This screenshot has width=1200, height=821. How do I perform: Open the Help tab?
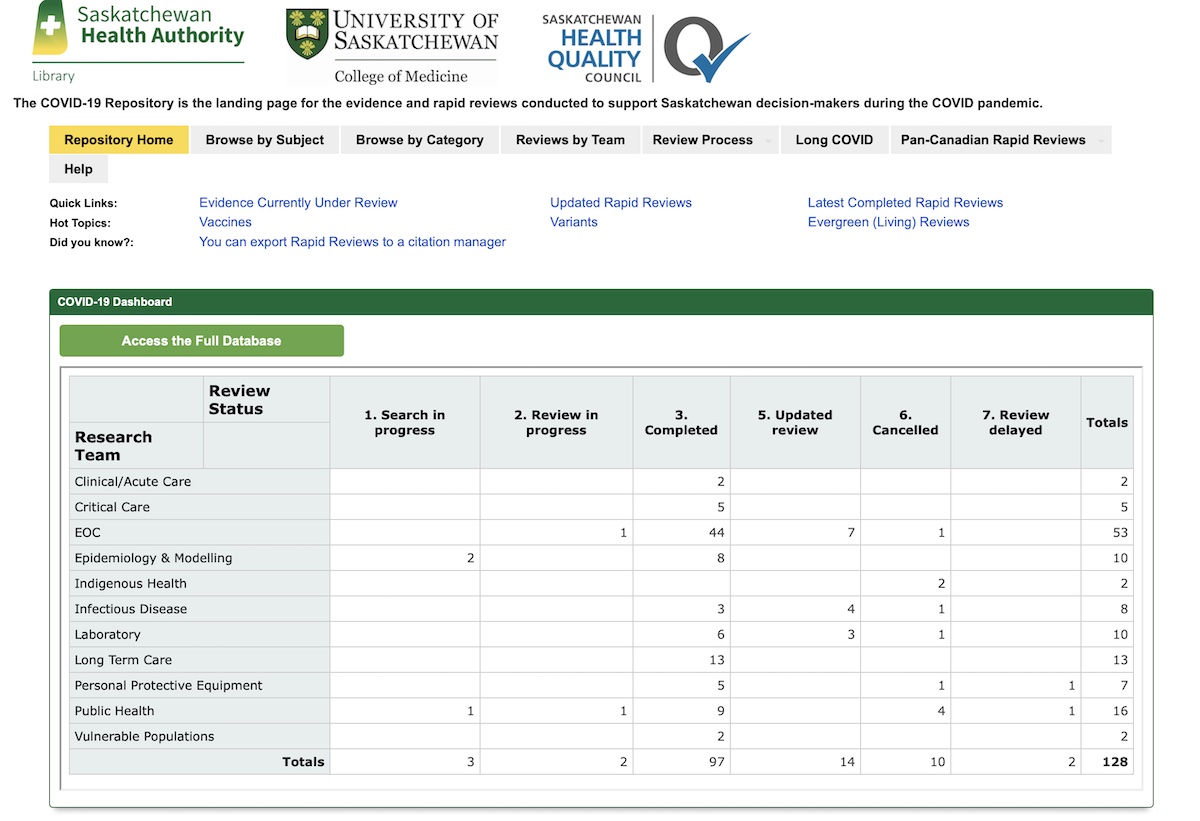tap(77, 169)
